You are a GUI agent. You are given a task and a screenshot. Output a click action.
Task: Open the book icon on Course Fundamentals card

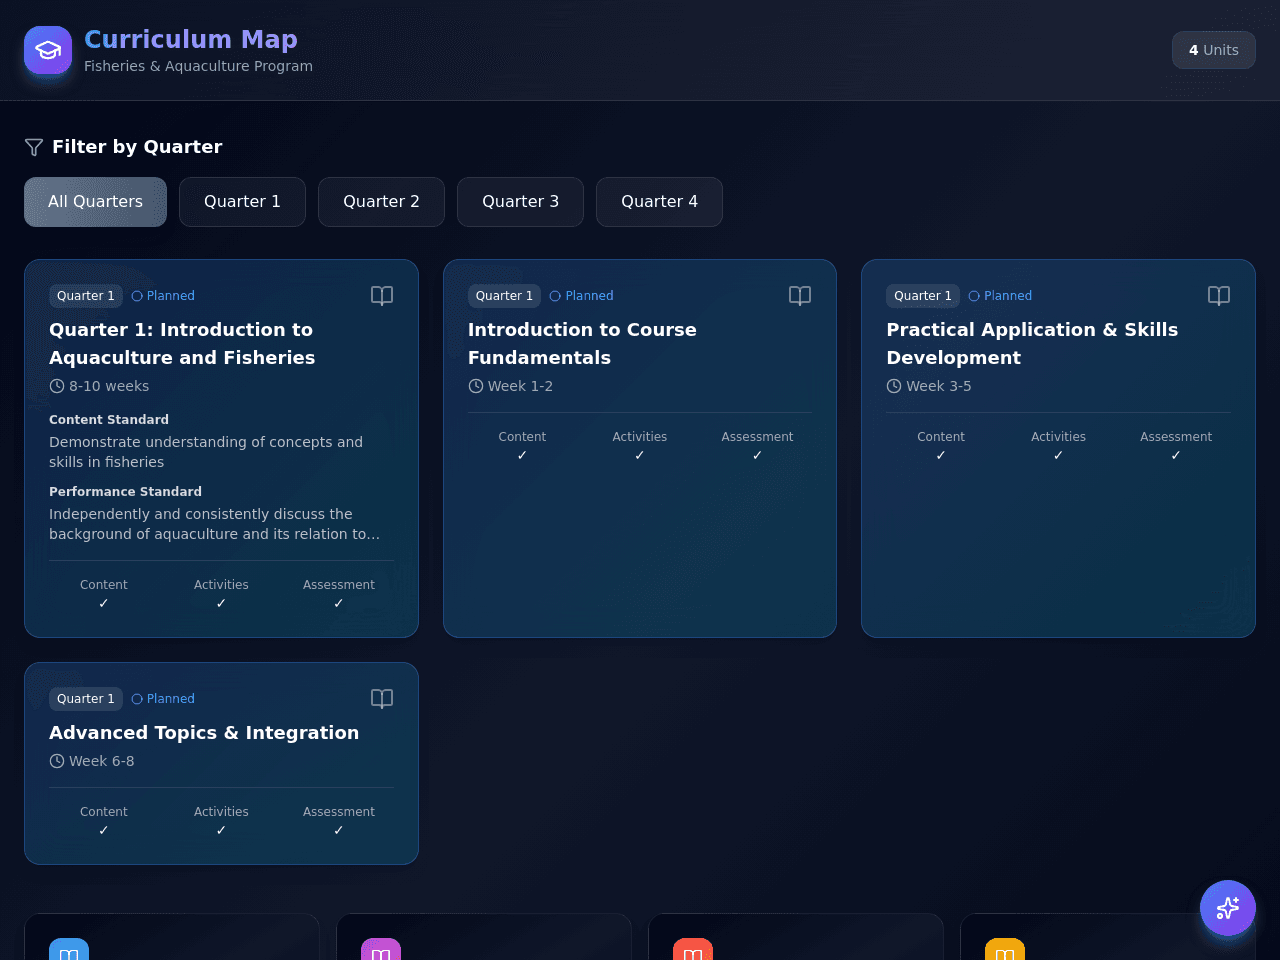800,296
